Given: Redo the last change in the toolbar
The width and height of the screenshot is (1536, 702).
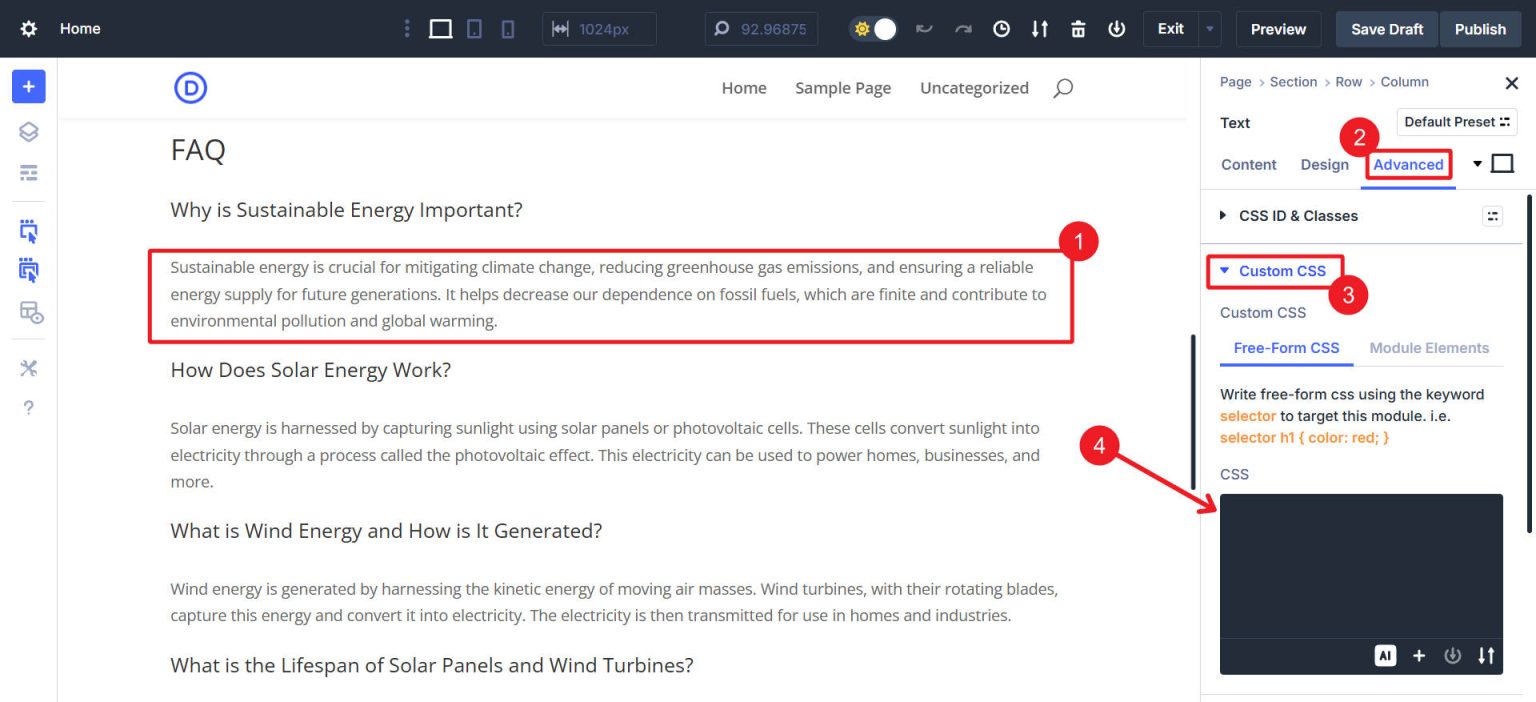Looking at the screenshot, I should [963, 29].
